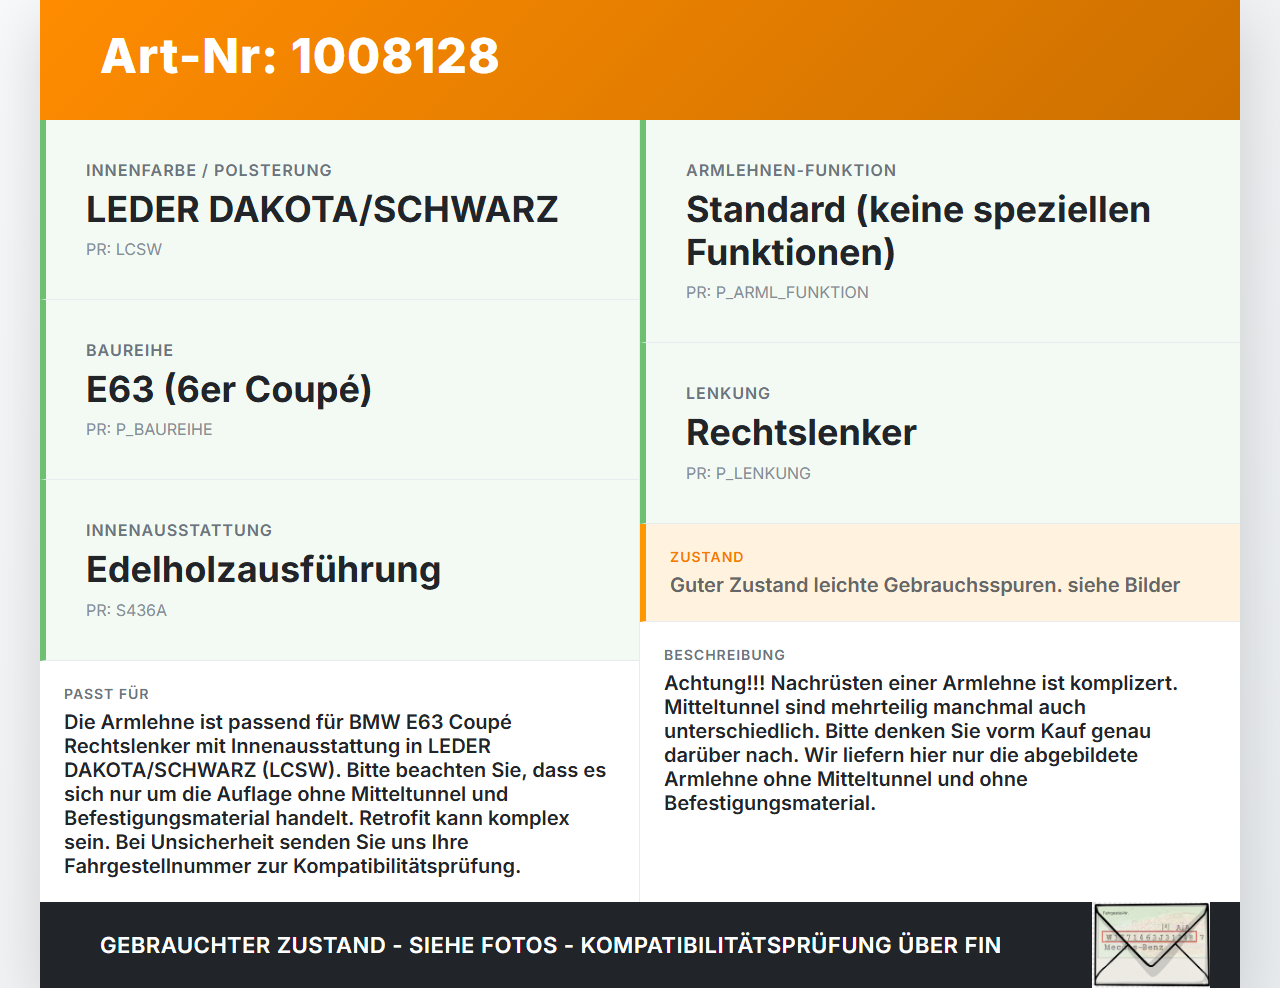Select the PR: S436A code
The image size is (1280, 988).
[126, 610]
